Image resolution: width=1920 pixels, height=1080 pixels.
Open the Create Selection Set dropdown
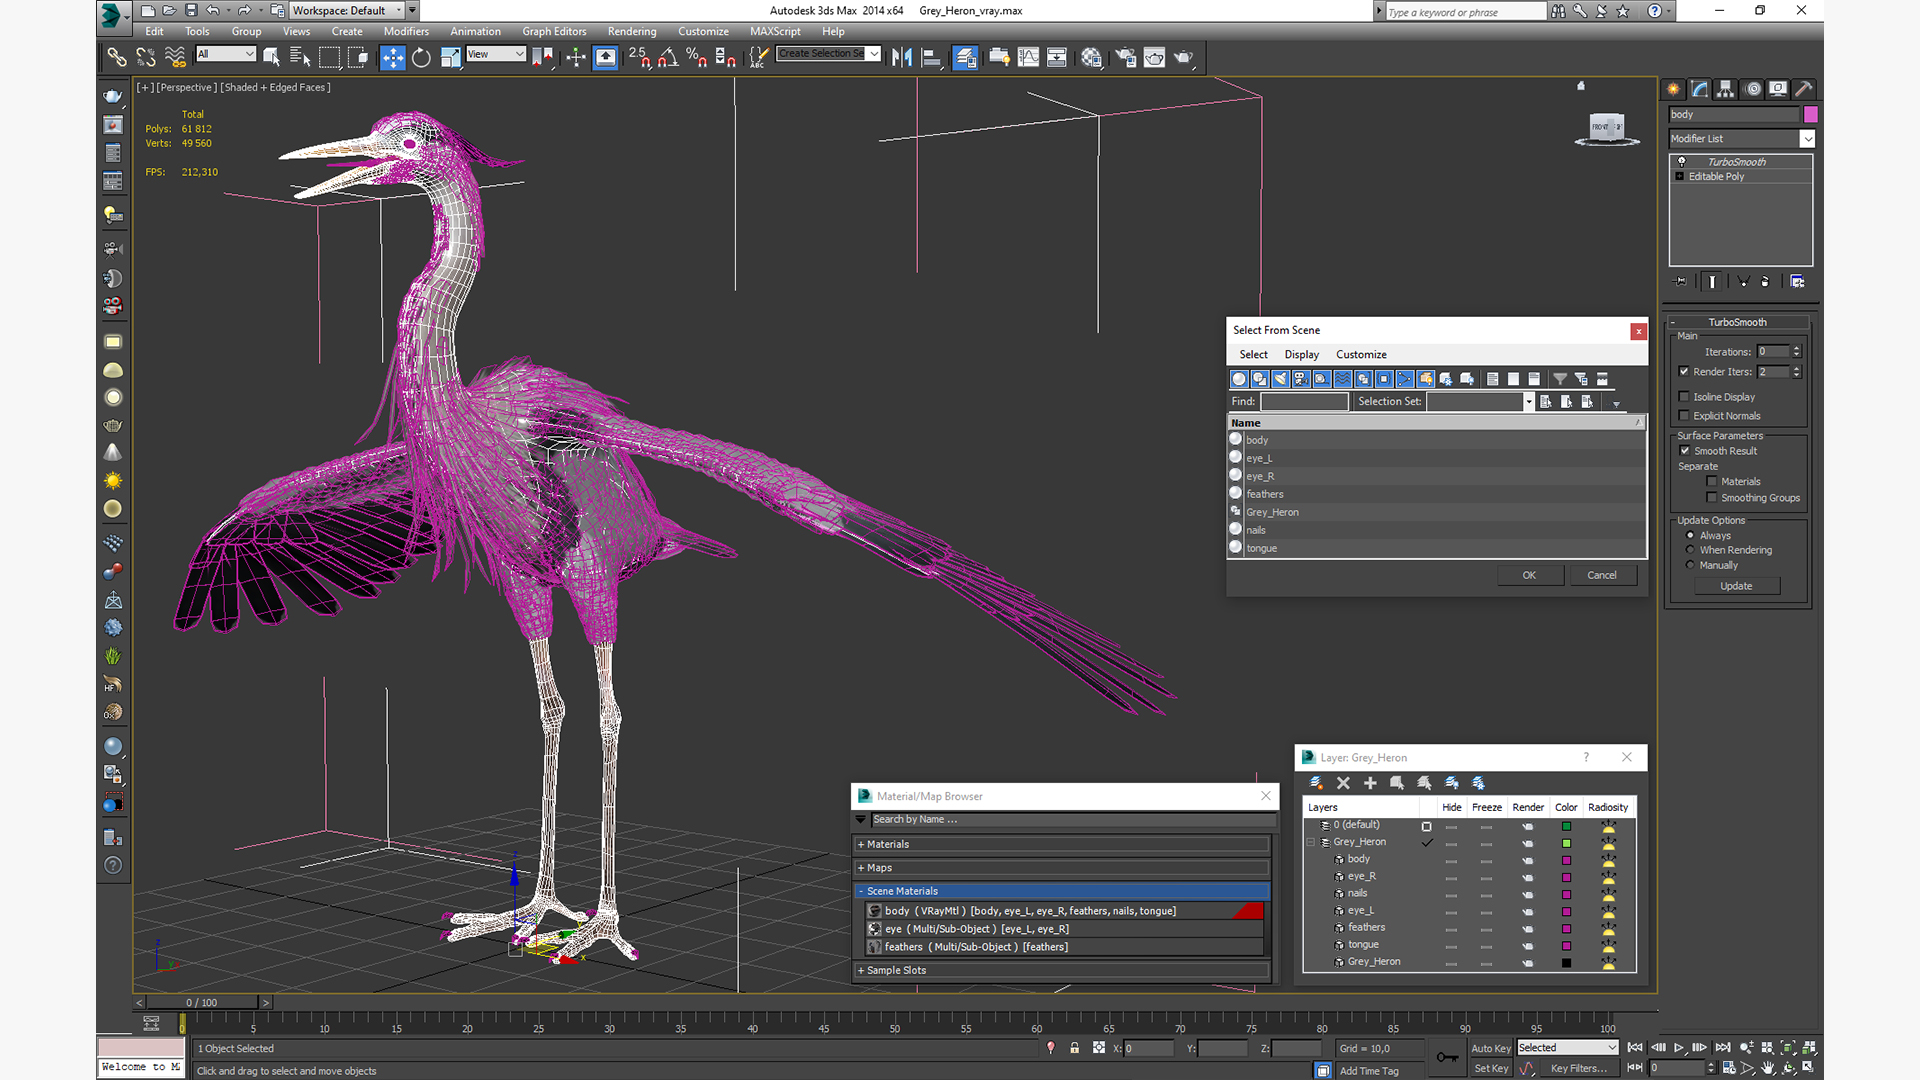click(x=874, y=54)
